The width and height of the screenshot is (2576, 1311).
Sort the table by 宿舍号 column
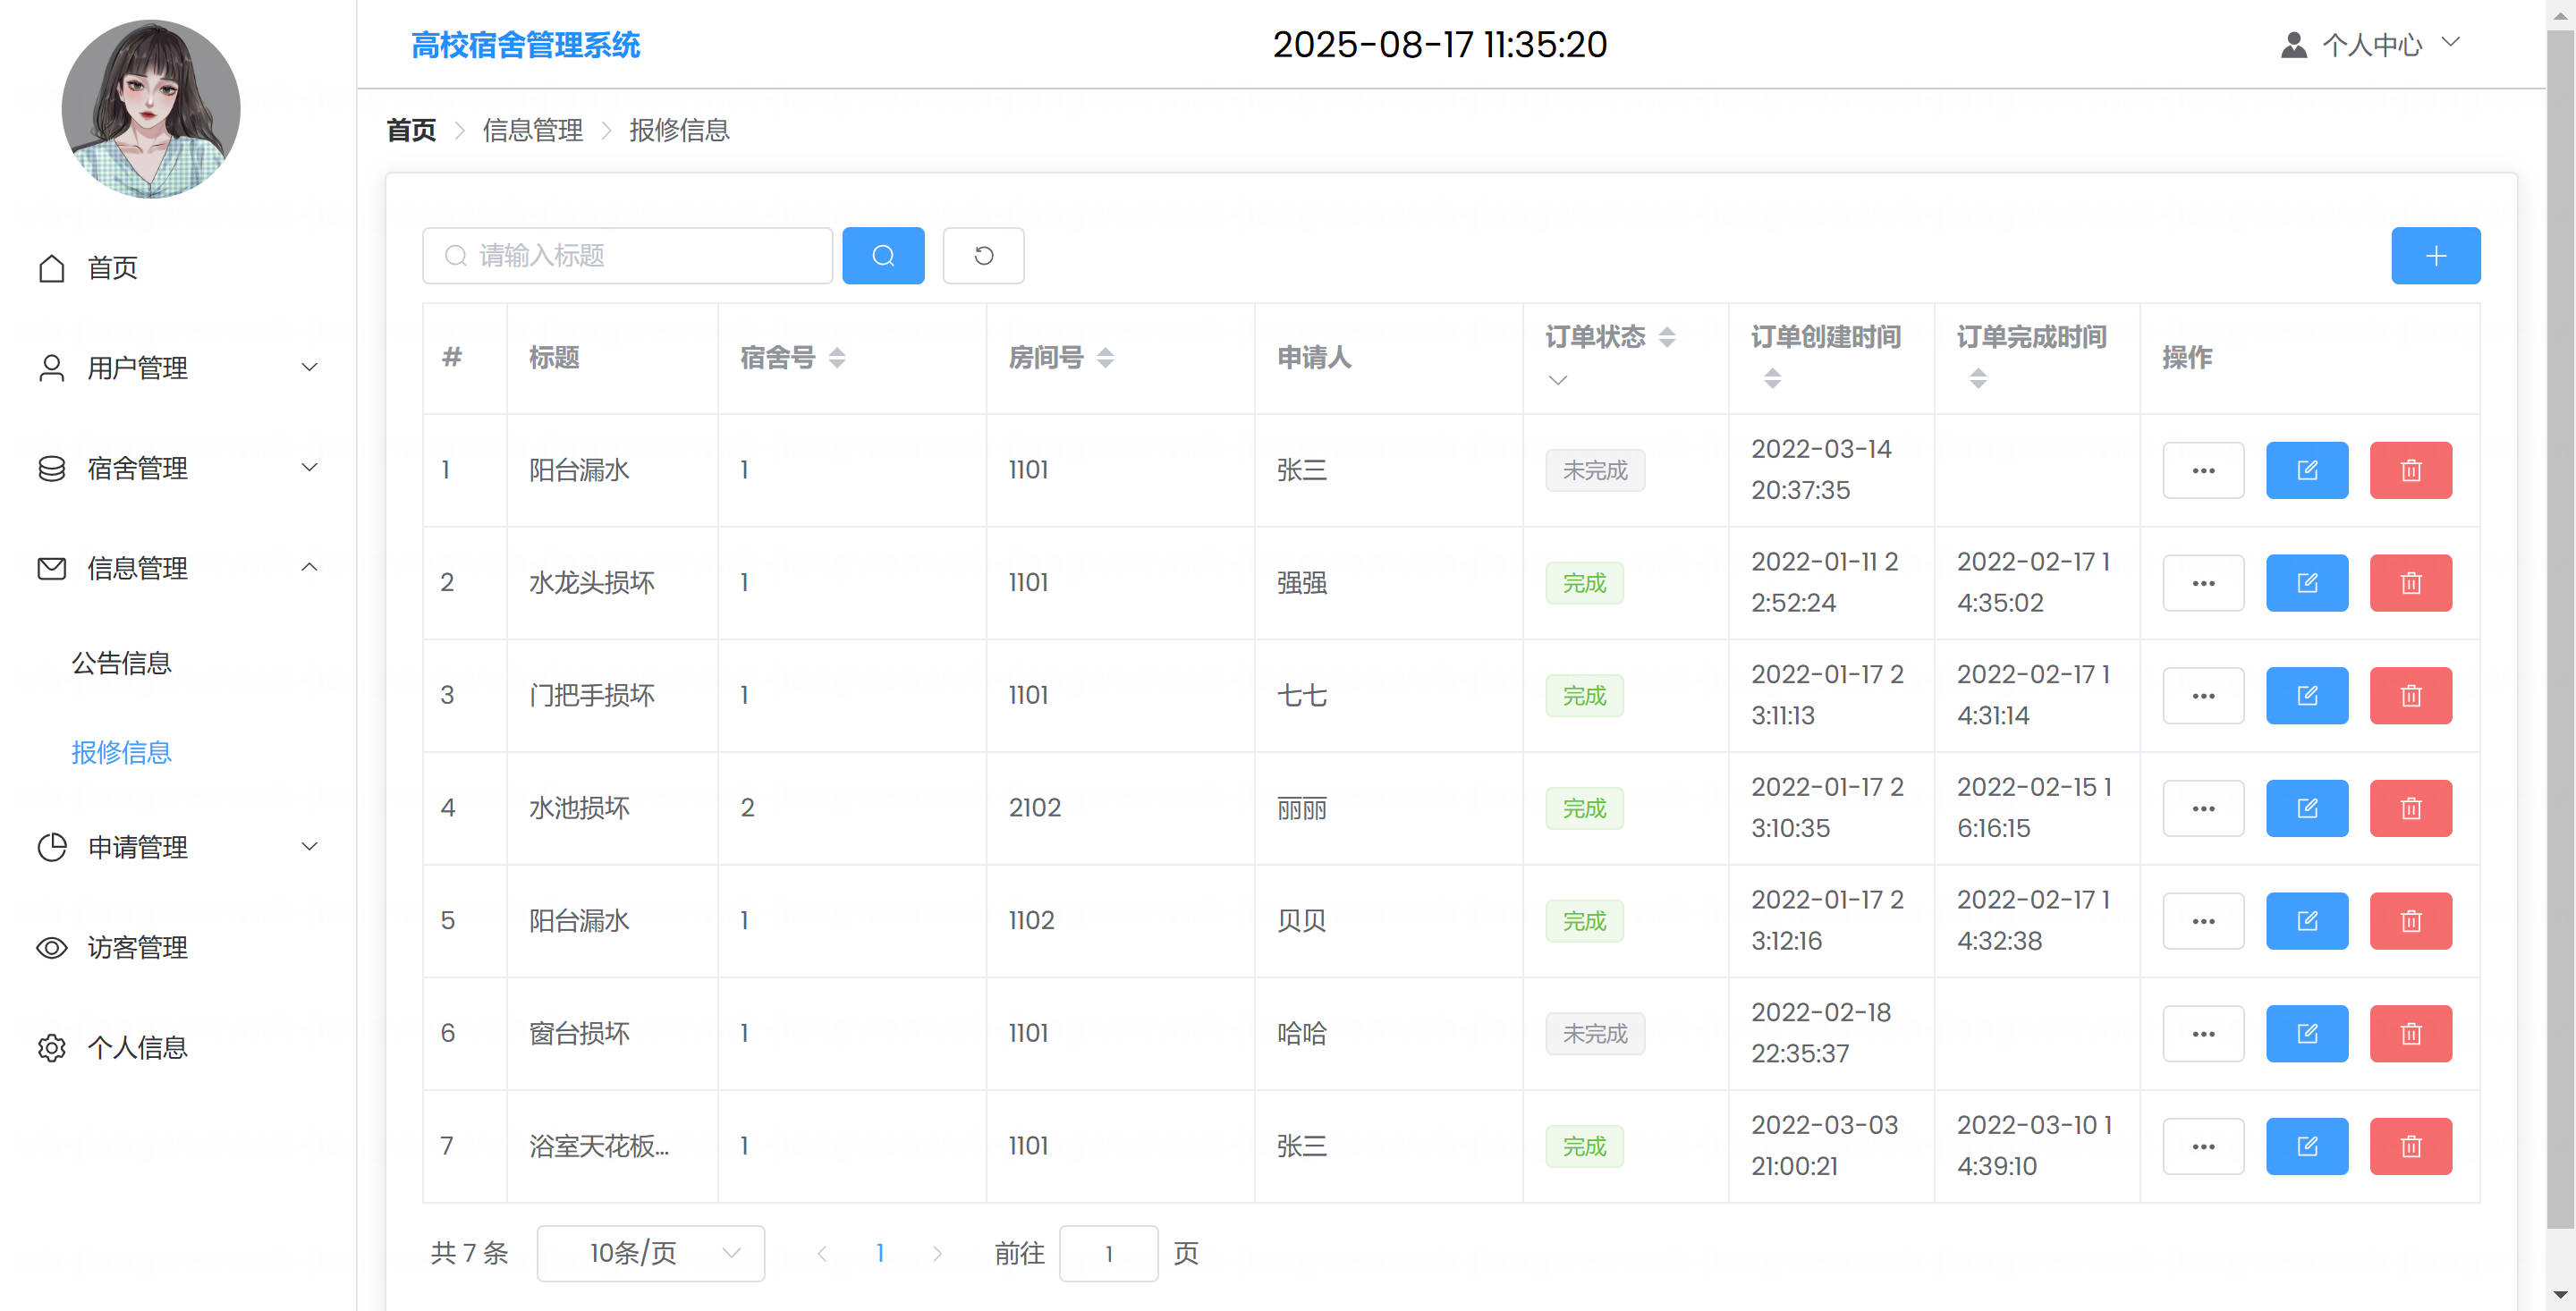837,358
